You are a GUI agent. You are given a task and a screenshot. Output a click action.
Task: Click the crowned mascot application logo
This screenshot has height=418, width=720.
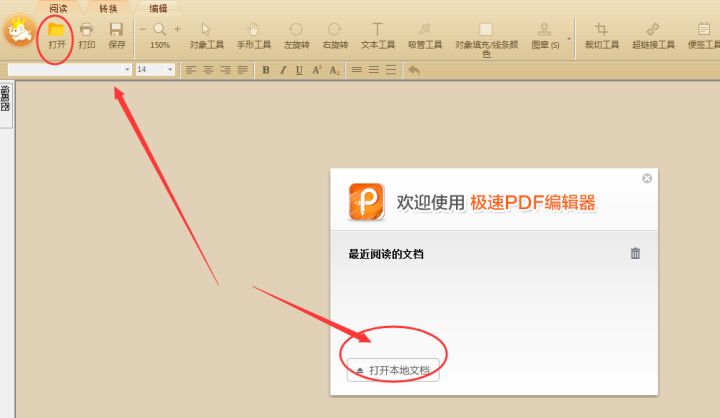point(19,31)
